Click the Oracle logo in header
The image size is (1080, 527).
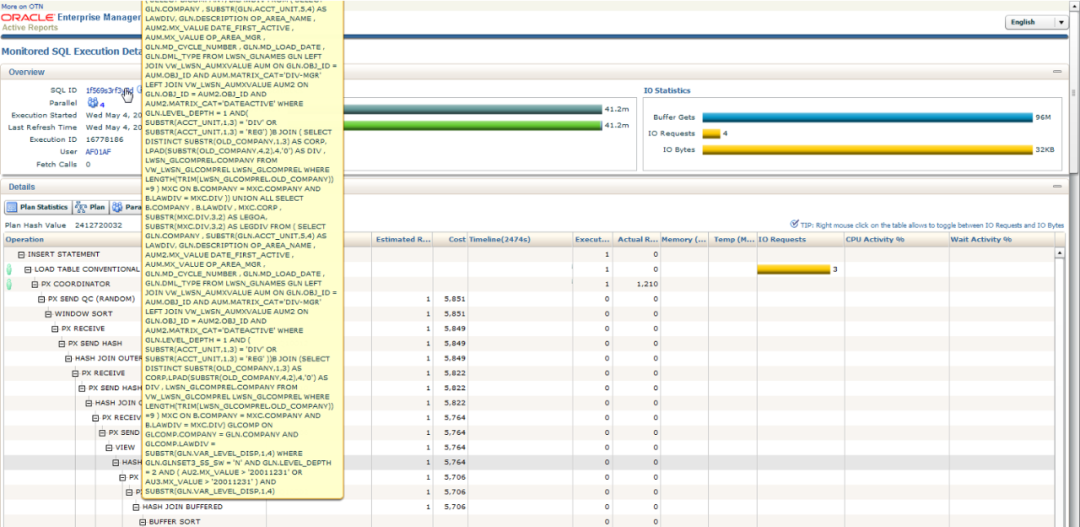coord(27,18)
